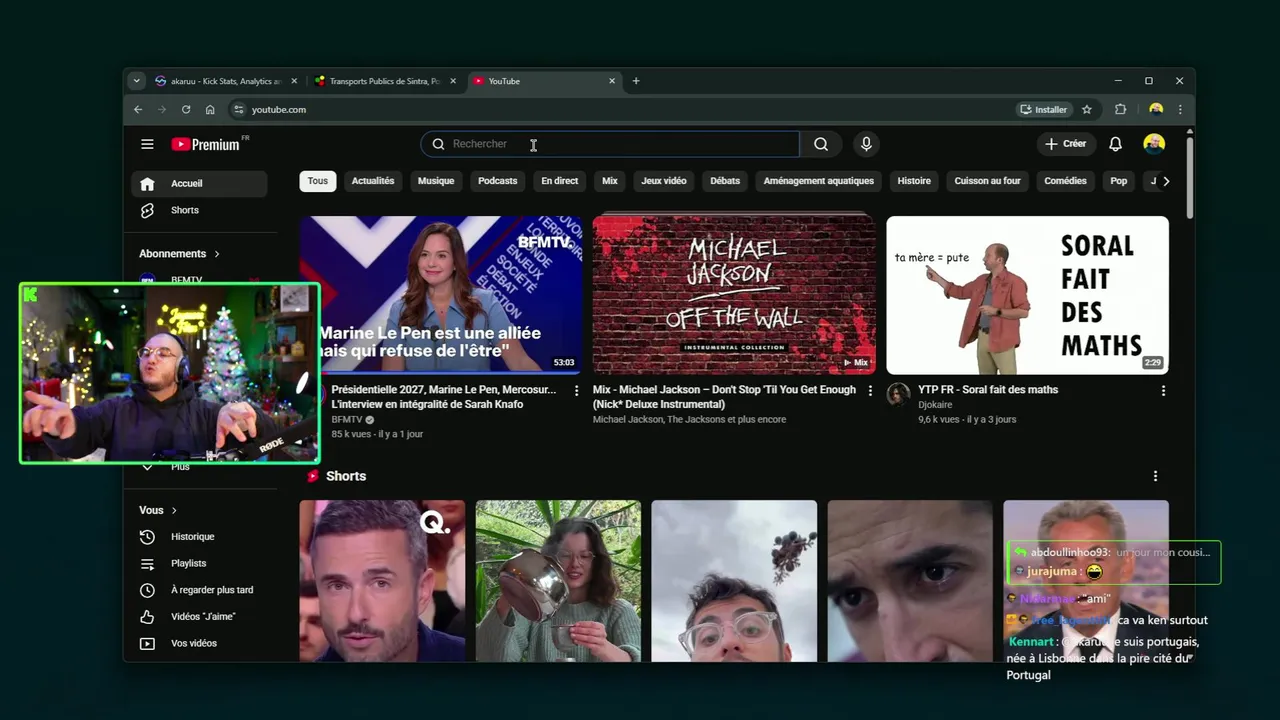View site information icon beside URL
The height and width of the screenshot is (720, 1280).
tap(238, 109)
